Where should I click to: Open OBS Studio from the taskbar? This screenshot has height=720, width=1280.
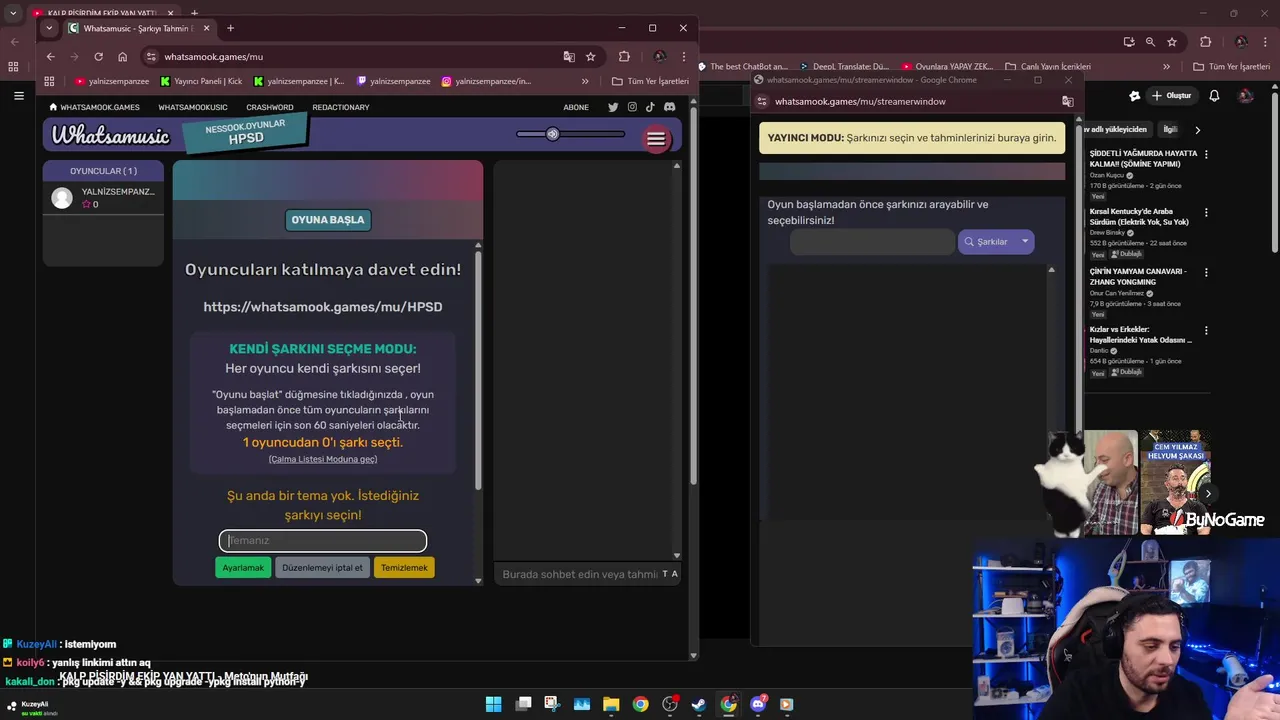point(670,704)
